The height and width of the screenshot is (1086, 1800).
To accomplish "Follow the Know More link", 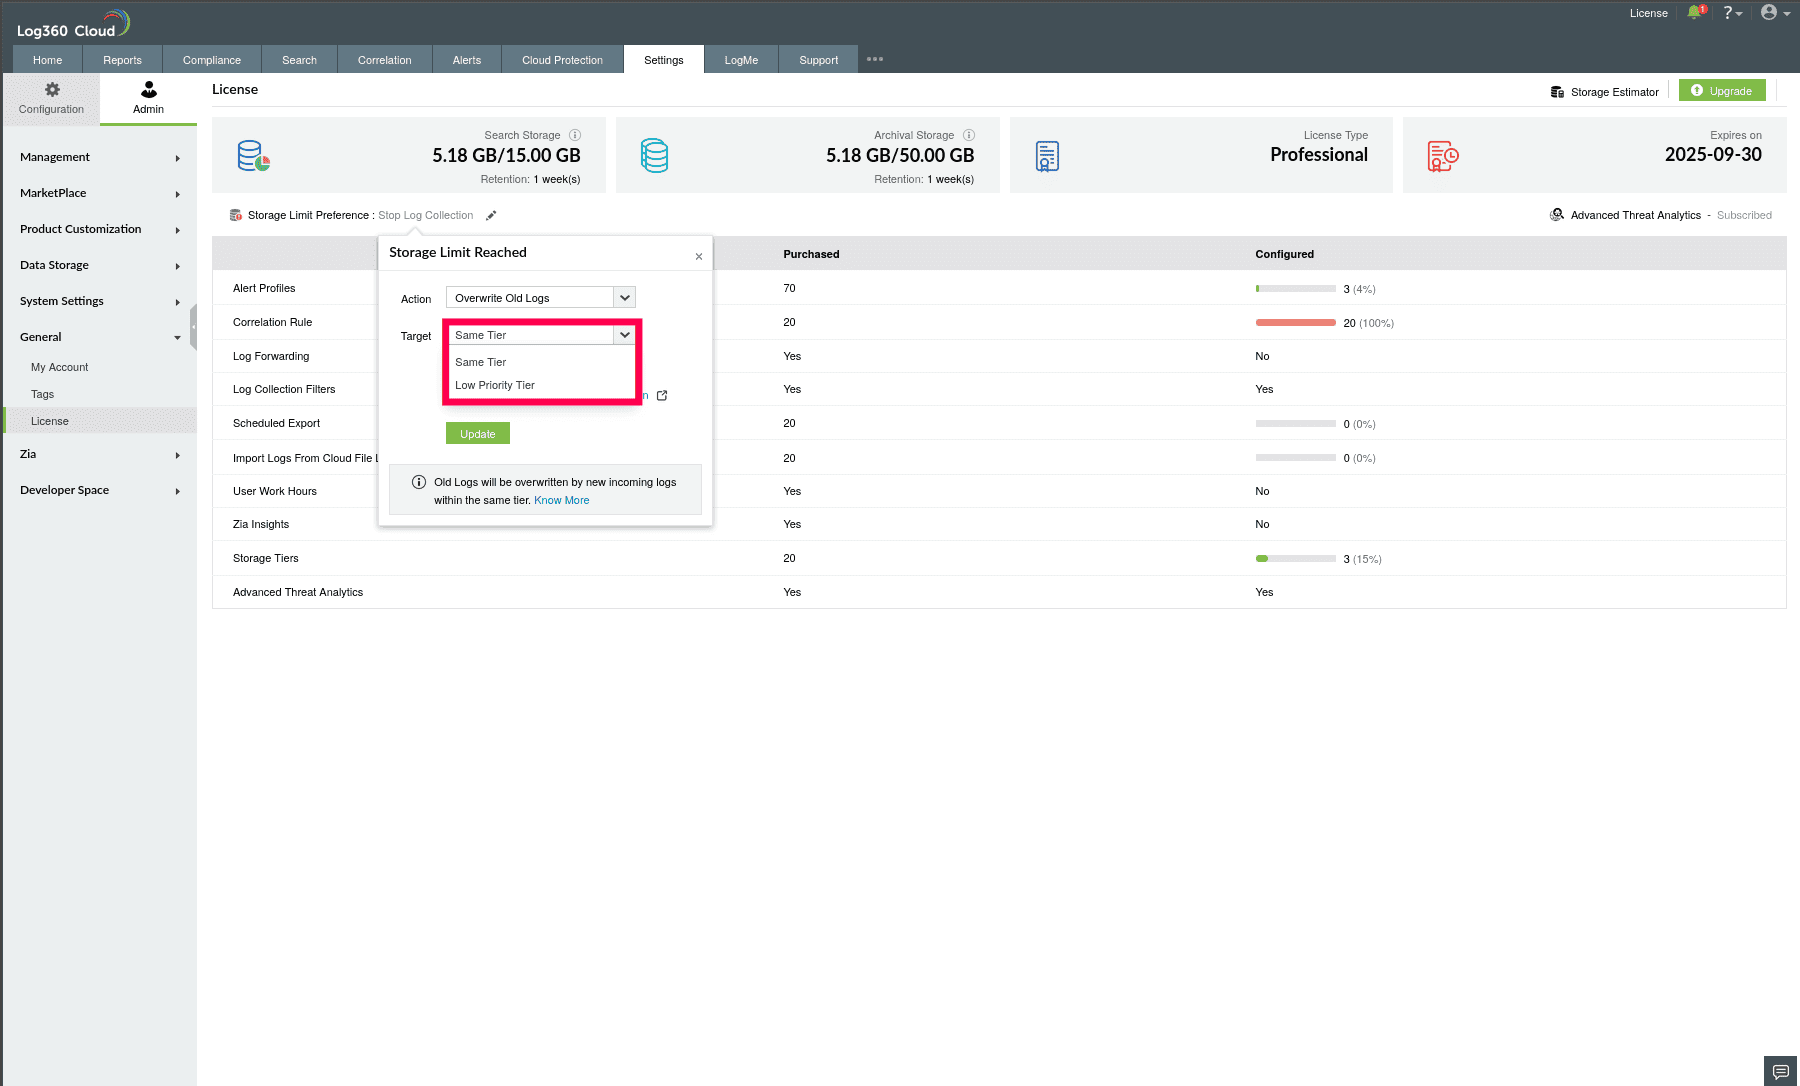I will point(562,500).
